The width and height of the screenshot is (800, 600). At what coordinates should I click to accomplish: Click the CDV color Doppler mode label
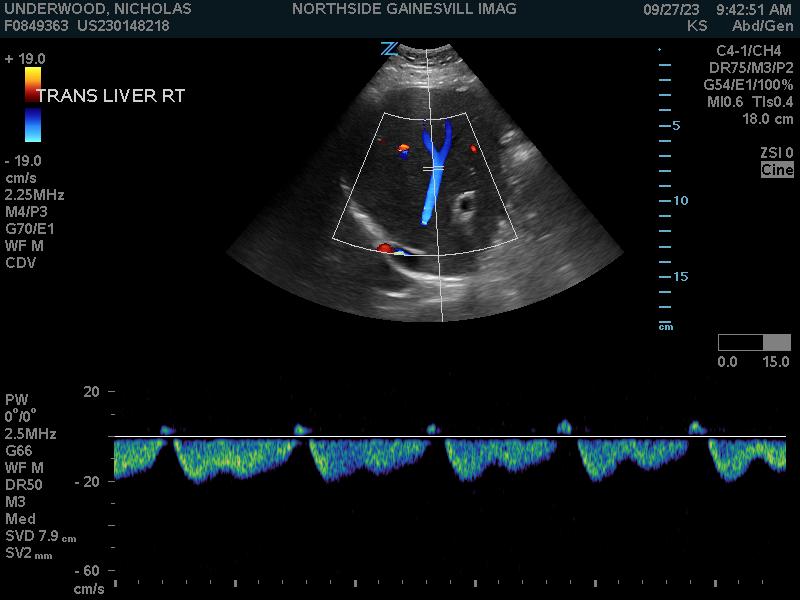tap(20, 263)
